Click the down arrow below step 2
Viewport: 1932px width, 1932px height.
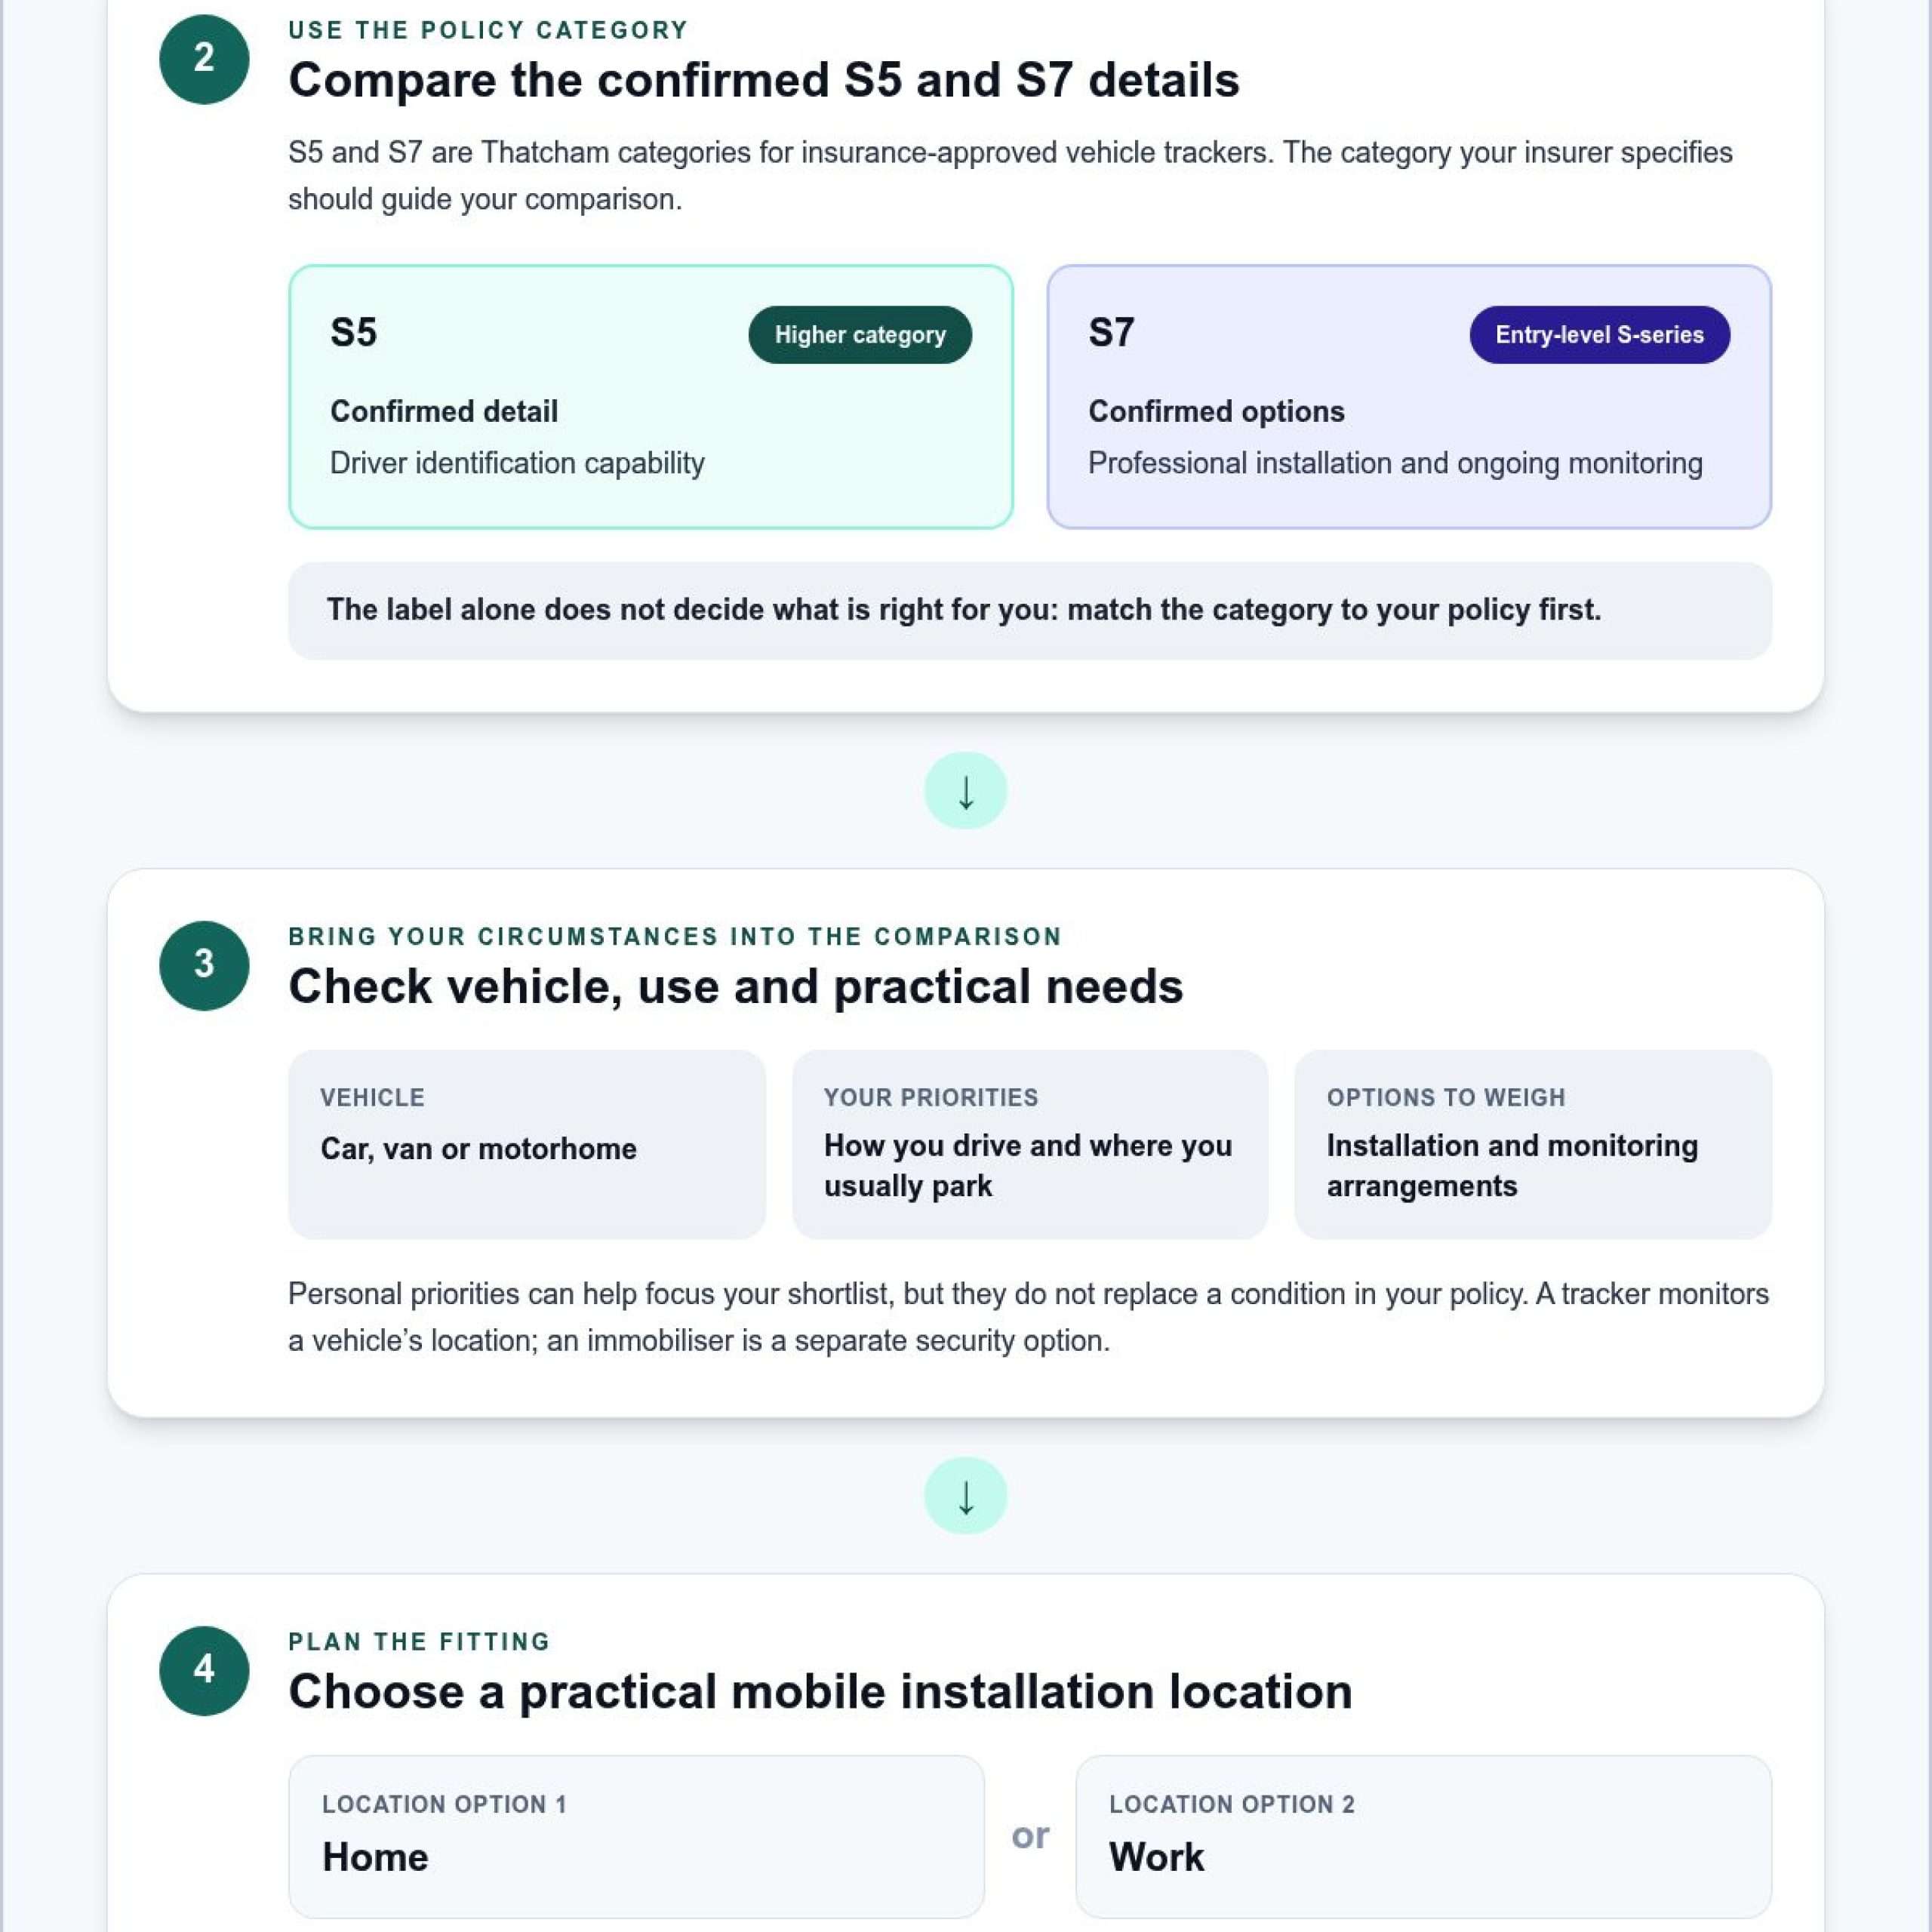coord(965,790)
